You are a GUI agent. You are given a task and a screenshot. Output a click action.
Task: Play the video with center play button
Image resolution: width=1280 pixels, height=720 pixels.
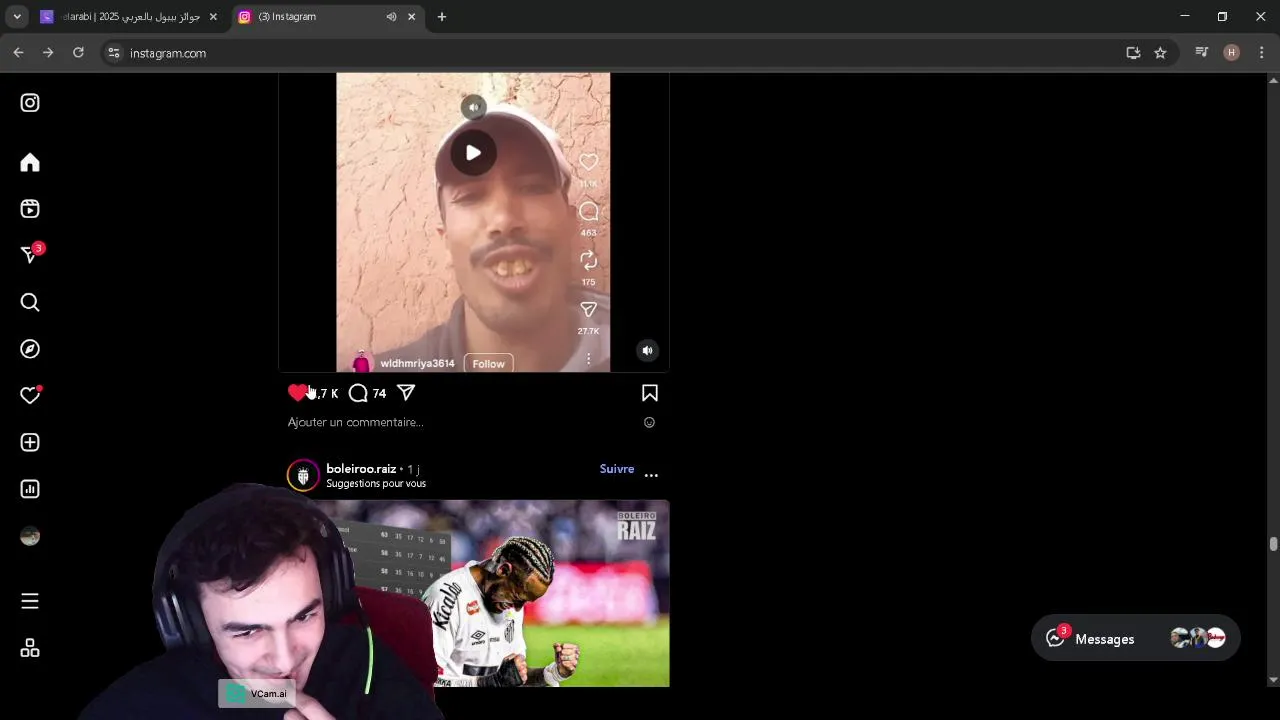pyautogui.click(x=473, y=153)
